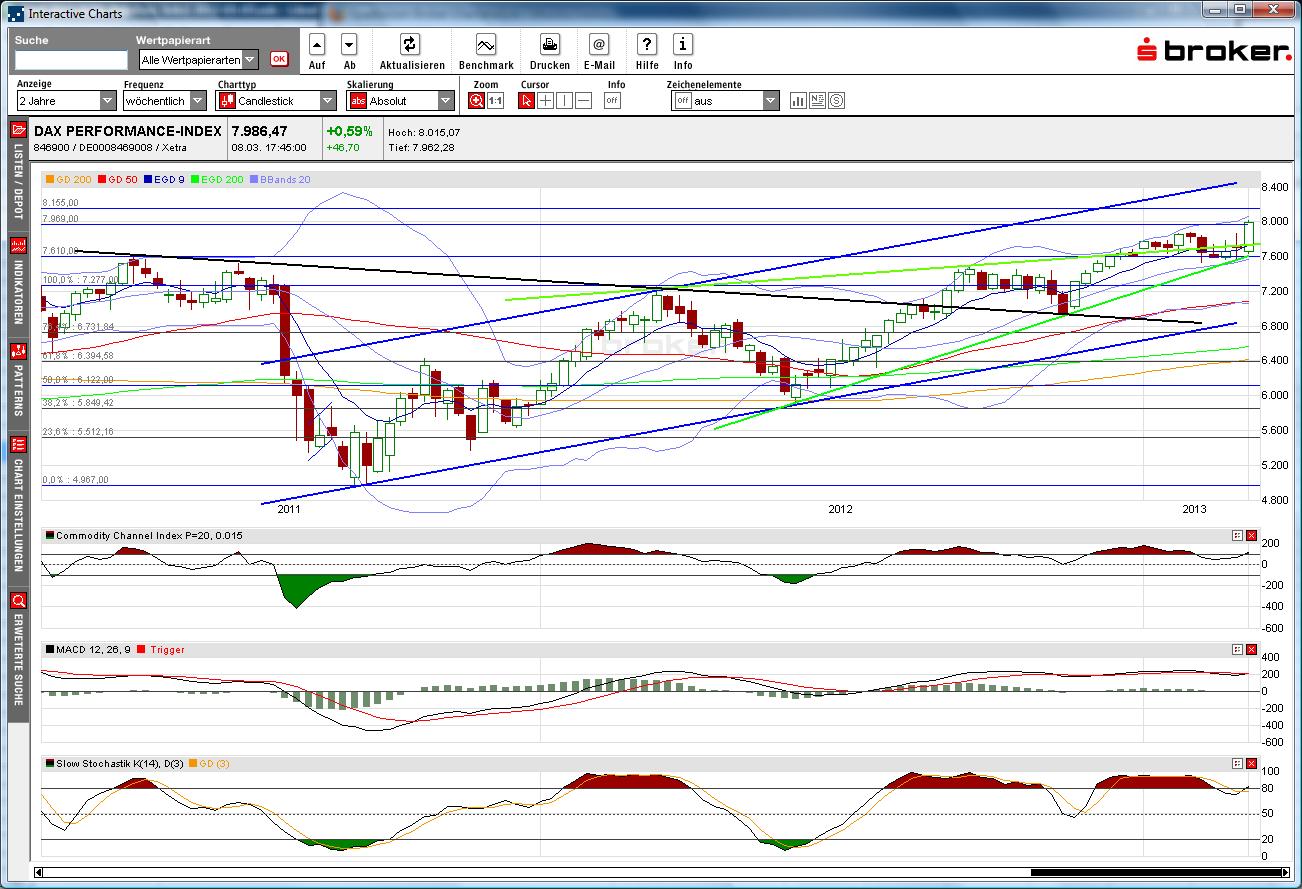1302x889 pixels.
Task: Open Hilfe help icon
Action: point(647,44)
